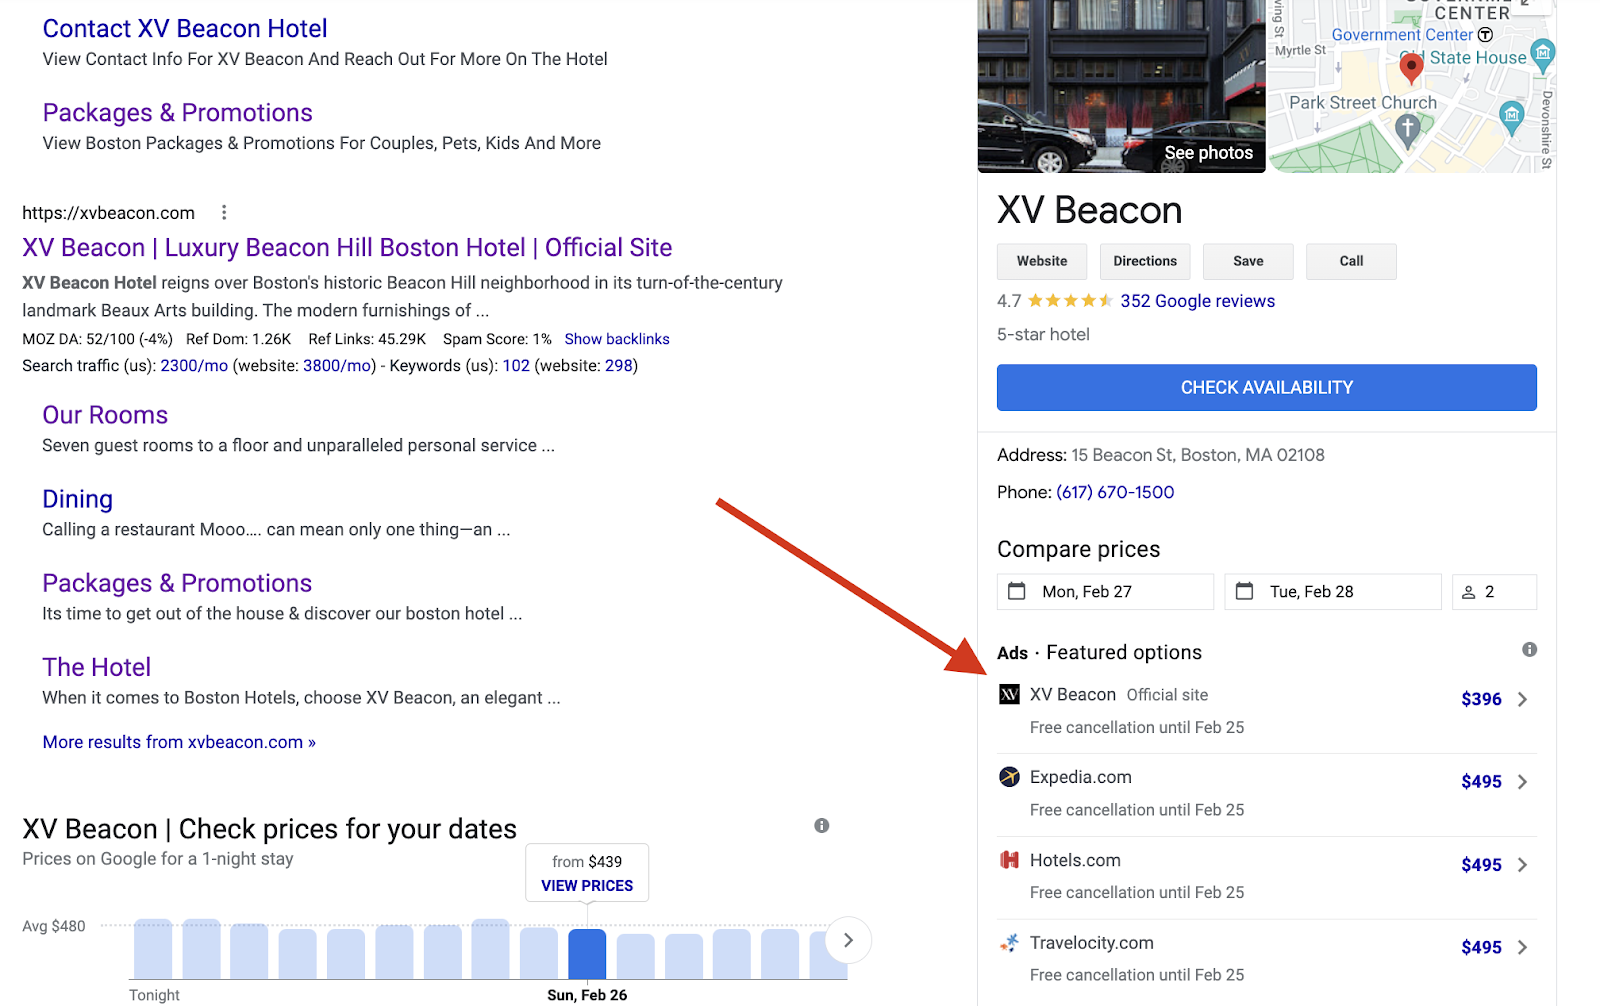The height and width of the screenshot is (1006, 1600).
Task: Click the Show backlinks link
Action: point(617,339)
